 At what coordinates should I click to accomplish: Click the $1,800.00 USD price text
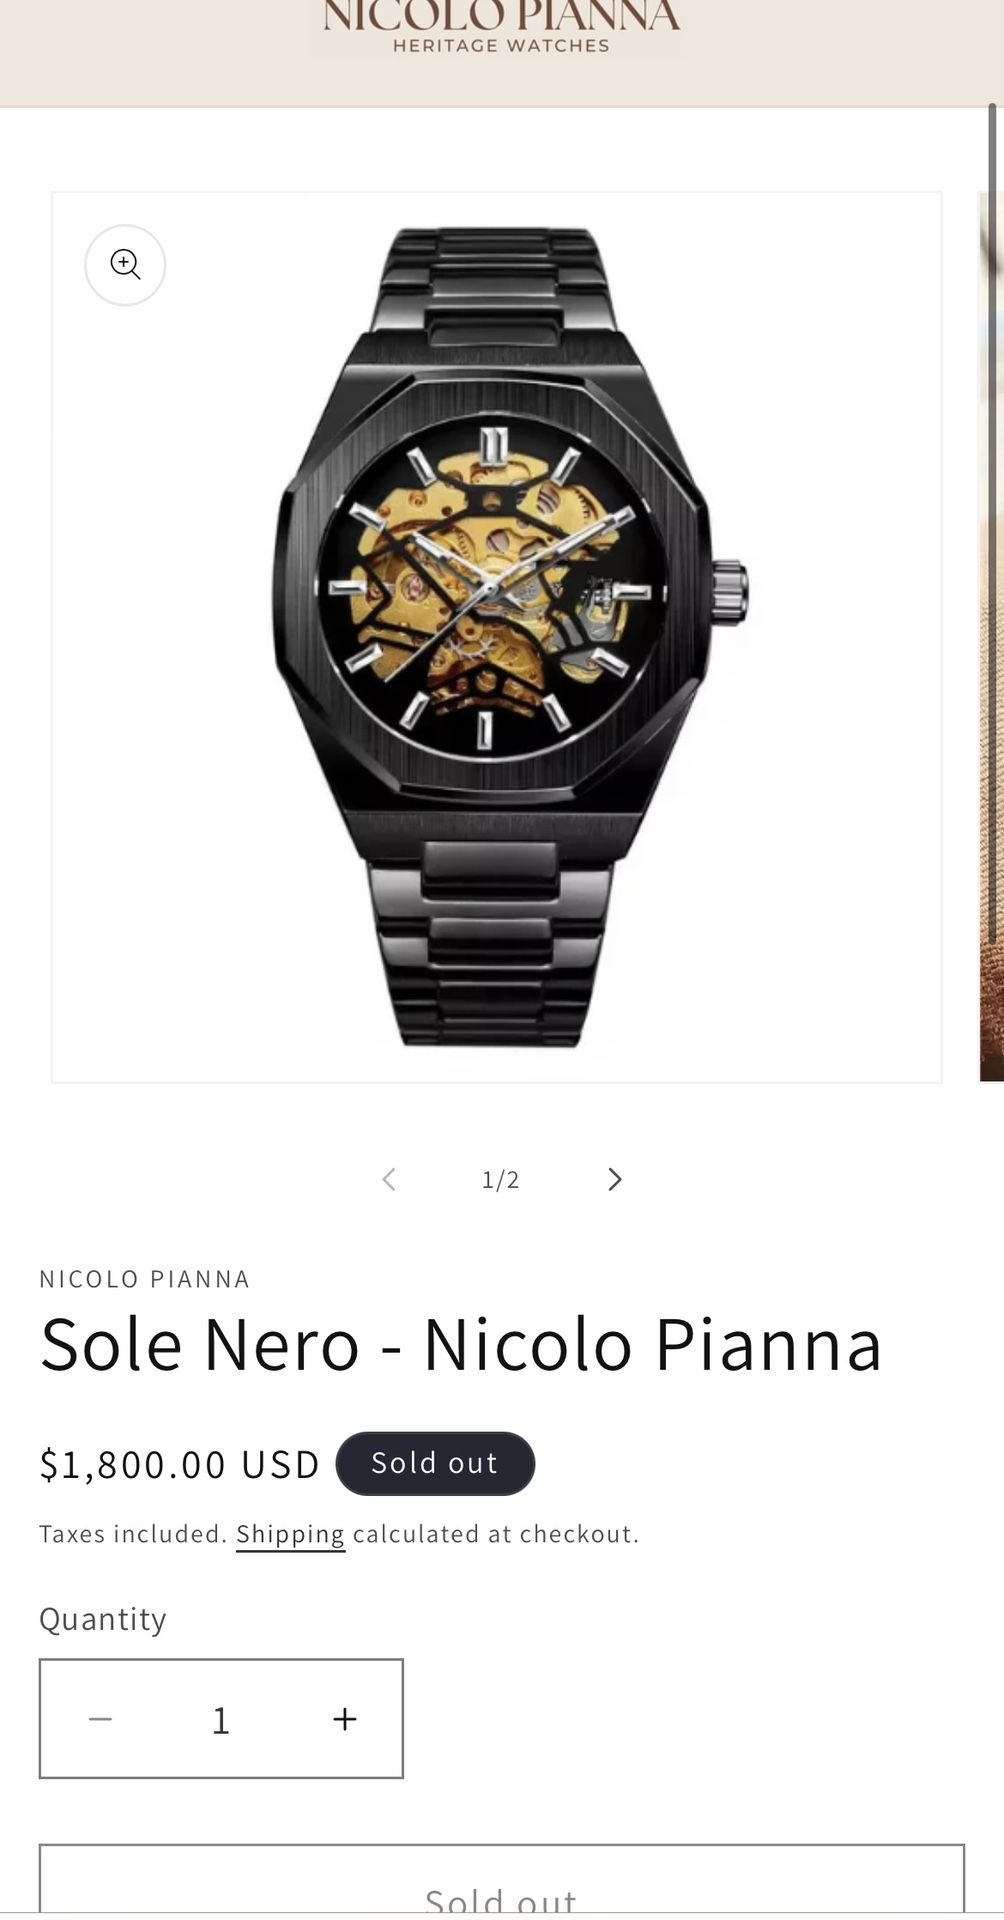pyautogui.click(x=180, y=1465)
